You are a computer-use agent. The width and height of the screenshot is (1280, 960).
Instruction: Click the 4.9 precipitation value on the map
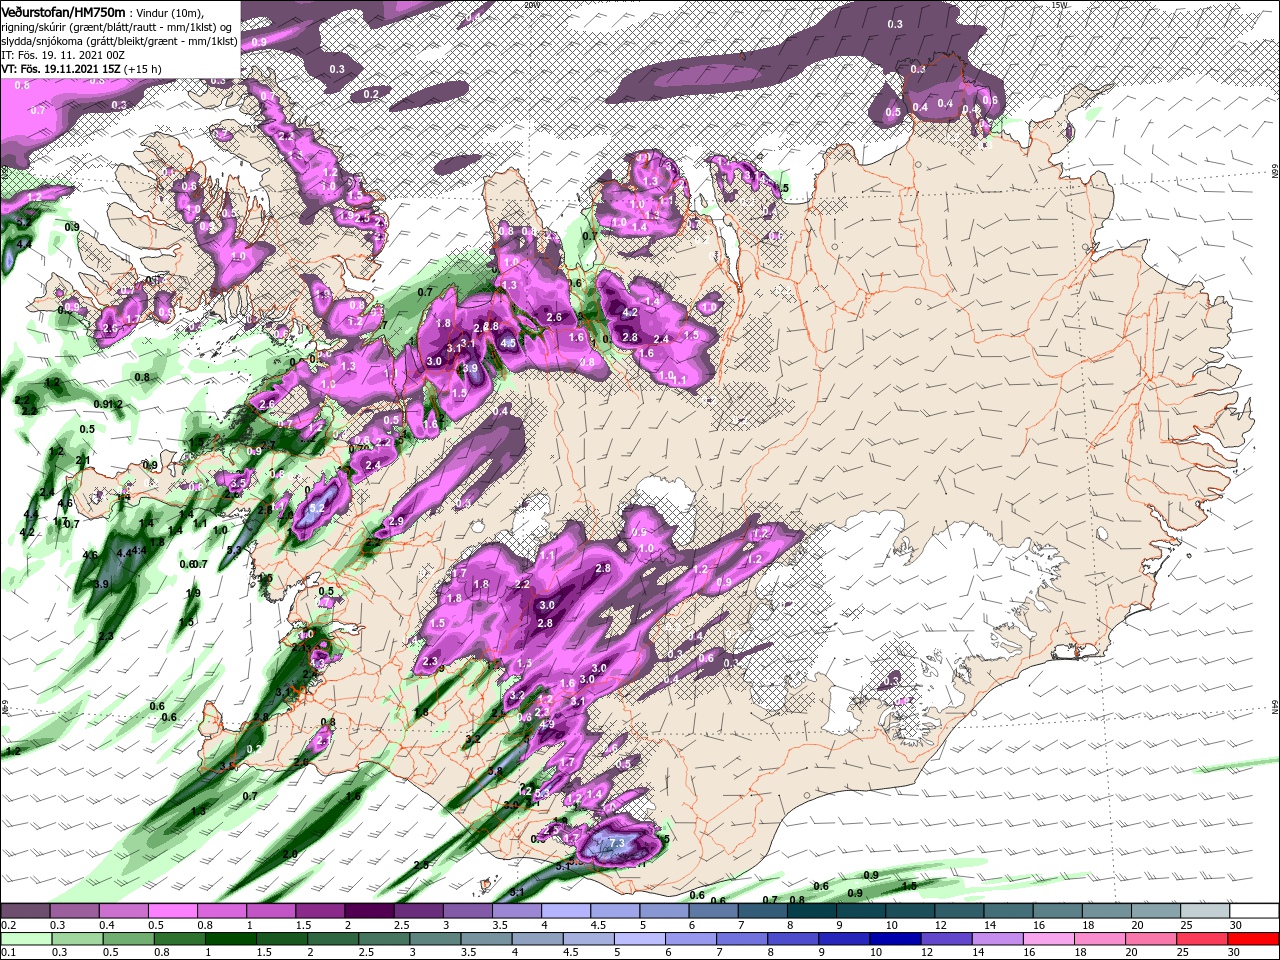click(x=547, y=725)
